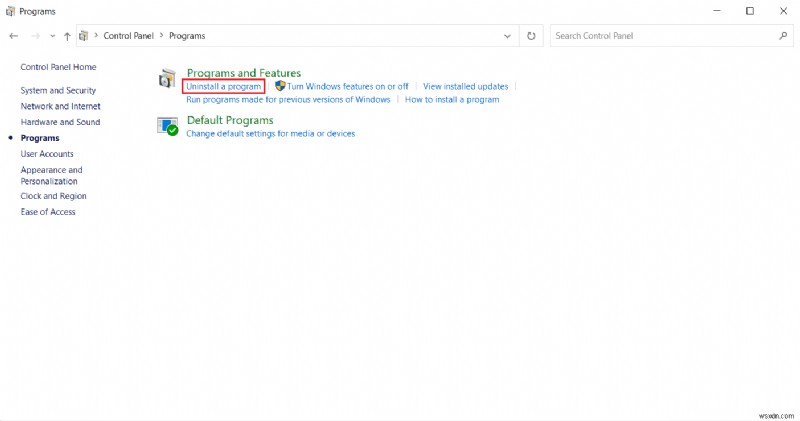Open the Default Programs heading
Image resolution: width=800 pixels, height=421 pixels.
click(230, 120)
